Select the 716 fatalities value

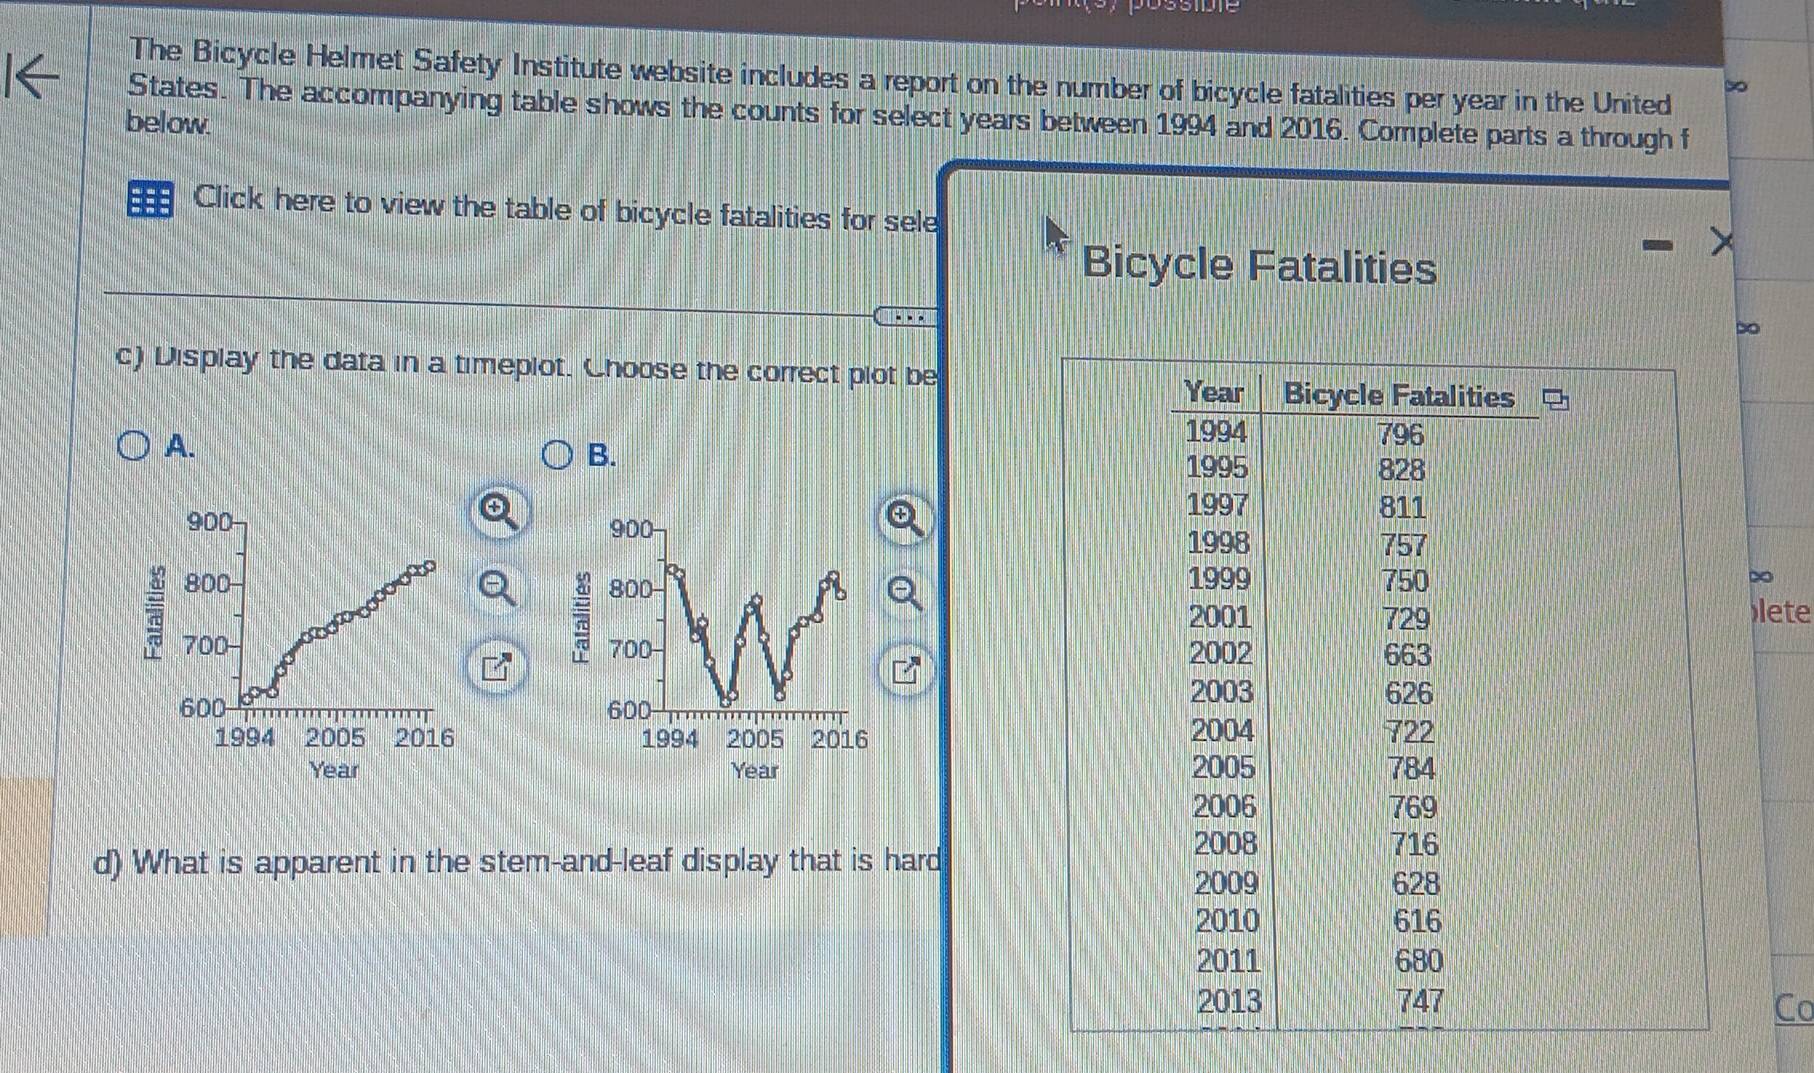coord(1415,845)
